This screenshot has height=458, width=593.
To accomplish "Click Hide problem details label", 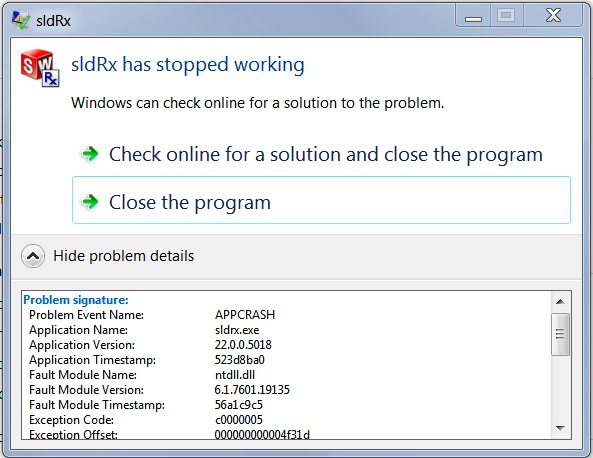I will pos(124,256).
